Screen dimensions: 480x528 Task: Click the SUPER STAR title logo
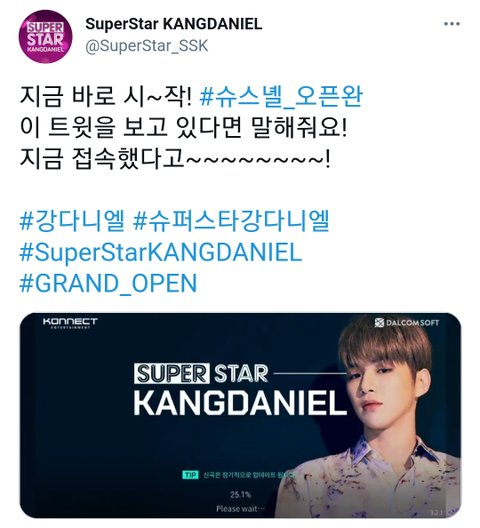[x=201, y=373]
